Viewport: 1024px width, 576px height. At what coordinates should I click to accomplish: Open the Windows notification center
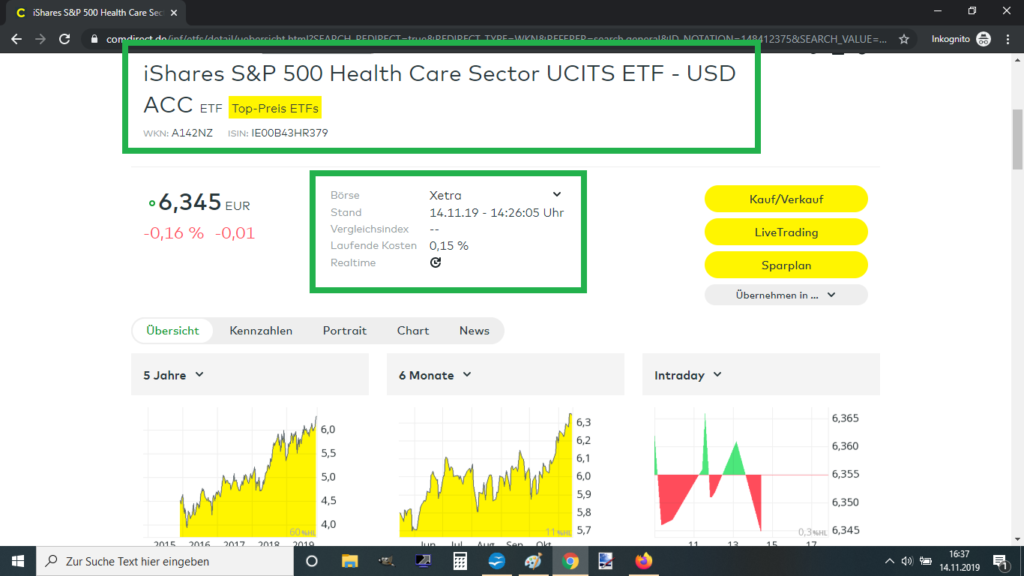pyautogui.click(x=1001, y=561)
